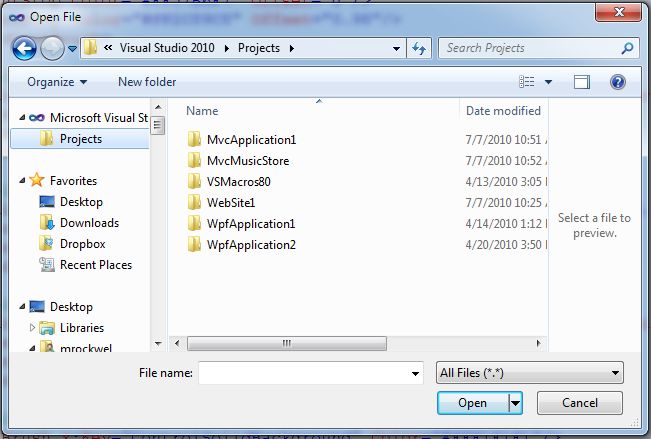Collapse the Desktop tree node

pyautogui.click(x=22, y=307)
